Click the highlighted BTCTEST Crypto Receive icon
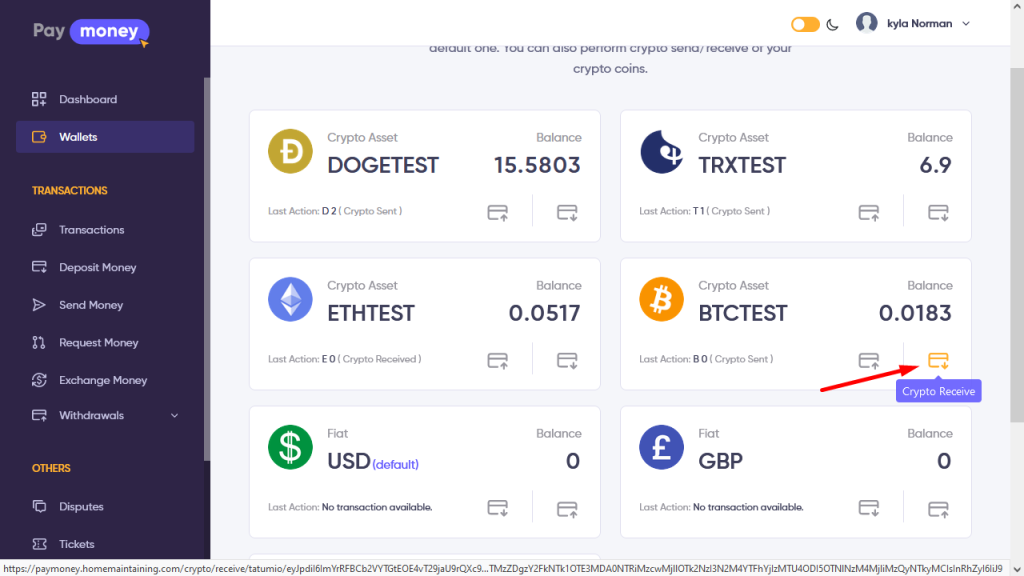 click(x=938, y=360)
